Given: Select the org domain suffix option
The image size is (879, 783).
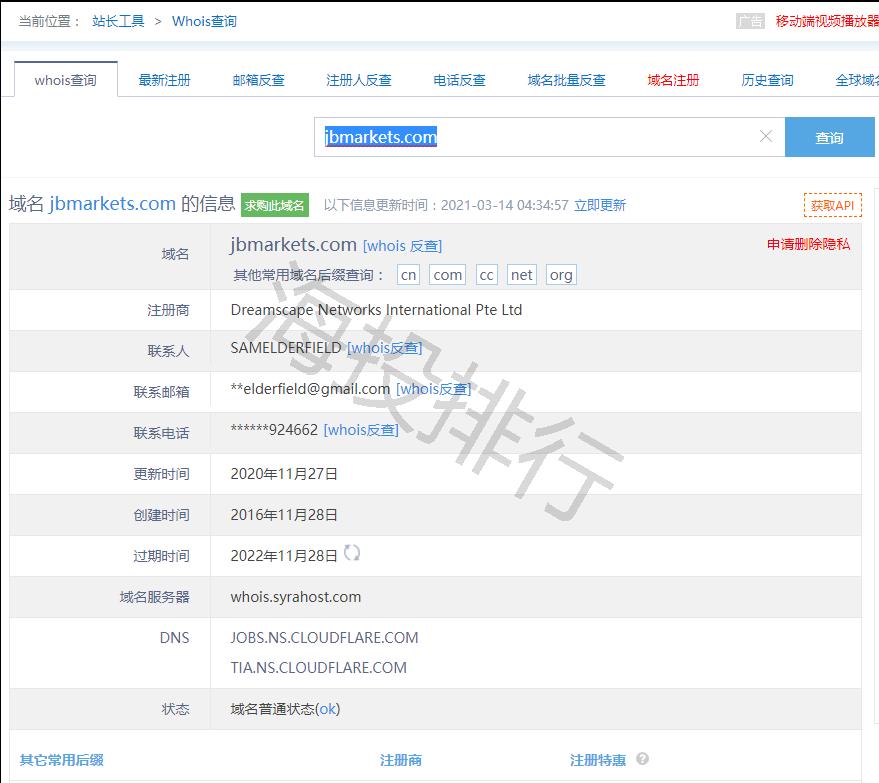Looking at the screenshot, I should (x=561, y=275).
